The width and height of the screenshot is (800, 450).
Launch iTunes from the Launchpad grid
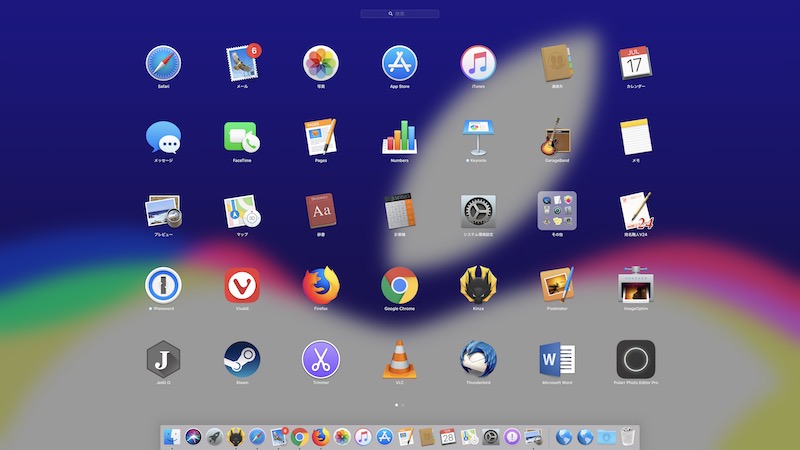(x=478, y=63)
